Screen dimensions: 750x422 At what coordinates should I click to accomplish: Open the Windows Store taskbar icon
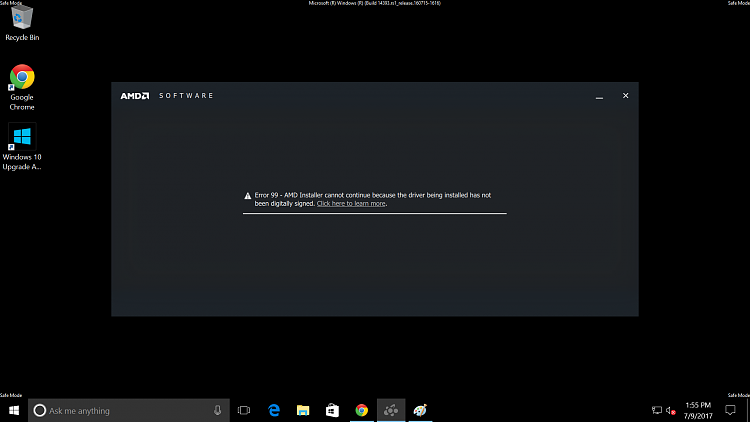332,411
